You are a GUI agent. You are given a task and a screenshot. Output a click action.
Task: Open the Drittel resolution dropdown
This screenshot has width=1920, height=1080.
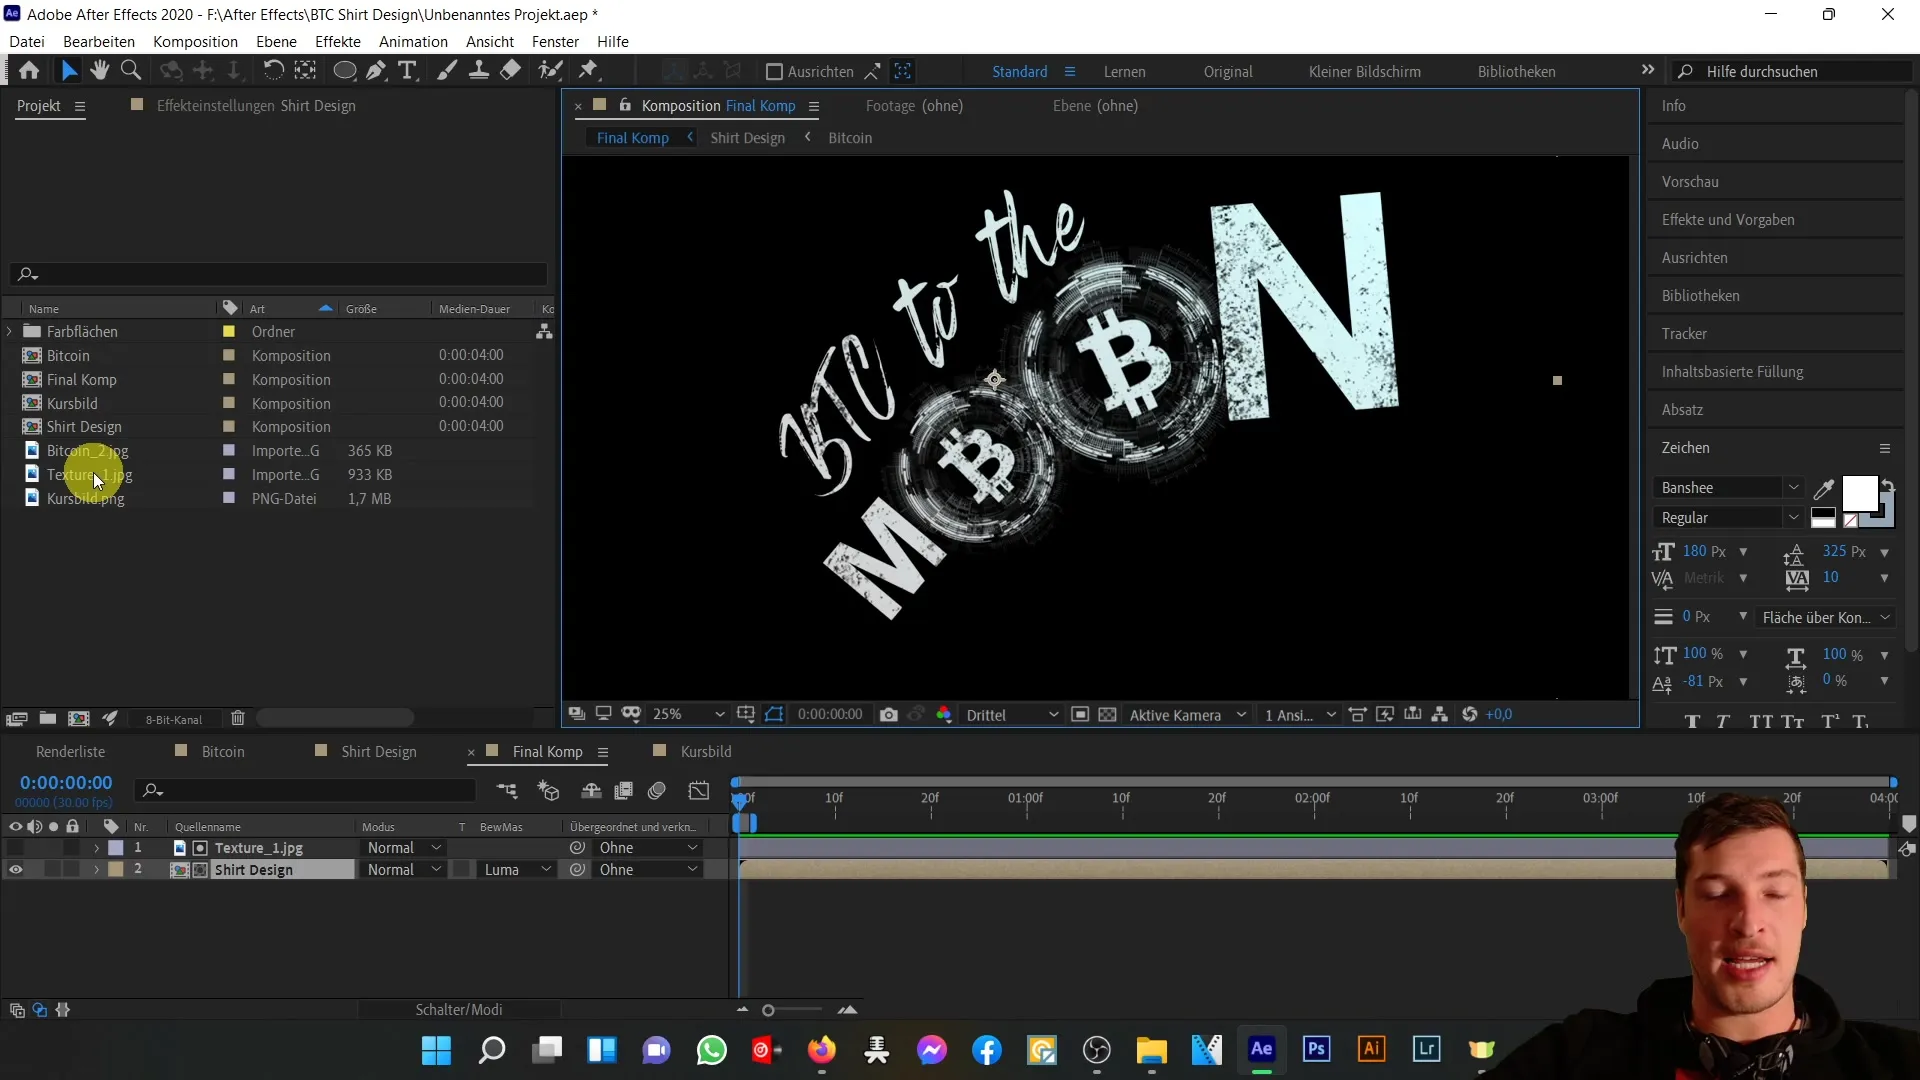[x=1012, y=714]
